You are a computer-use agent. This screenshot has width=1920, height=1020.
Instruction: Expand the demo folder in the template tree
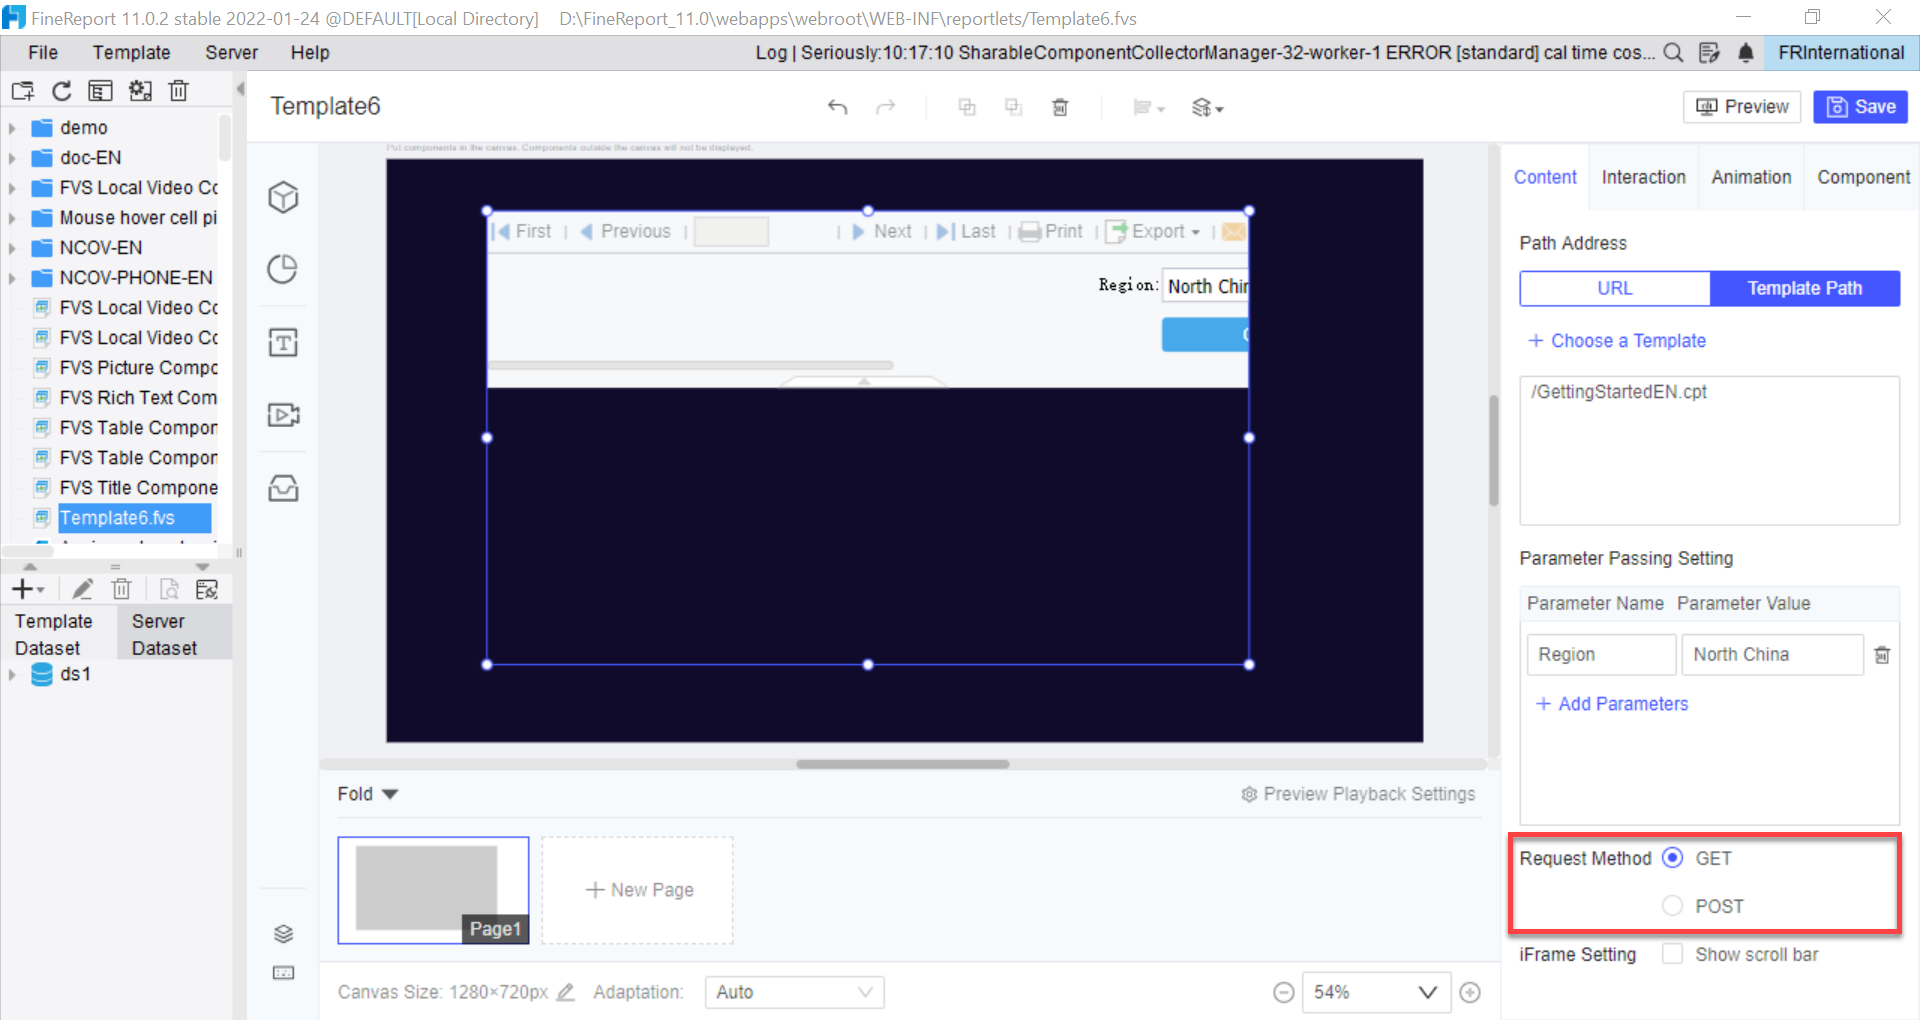(12, 127)
